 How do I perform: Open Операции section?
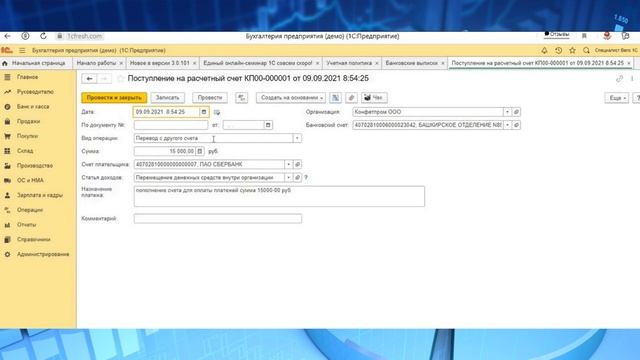[30, 210]
